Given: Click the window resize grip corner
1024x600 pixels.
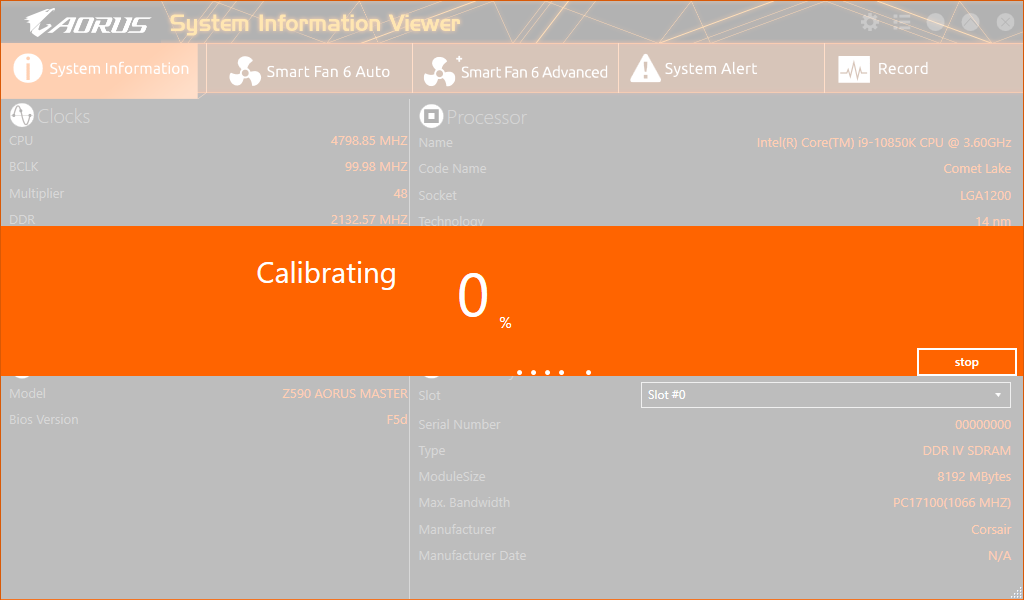Looking at the screenshot, I should (x=1016, y=592).
